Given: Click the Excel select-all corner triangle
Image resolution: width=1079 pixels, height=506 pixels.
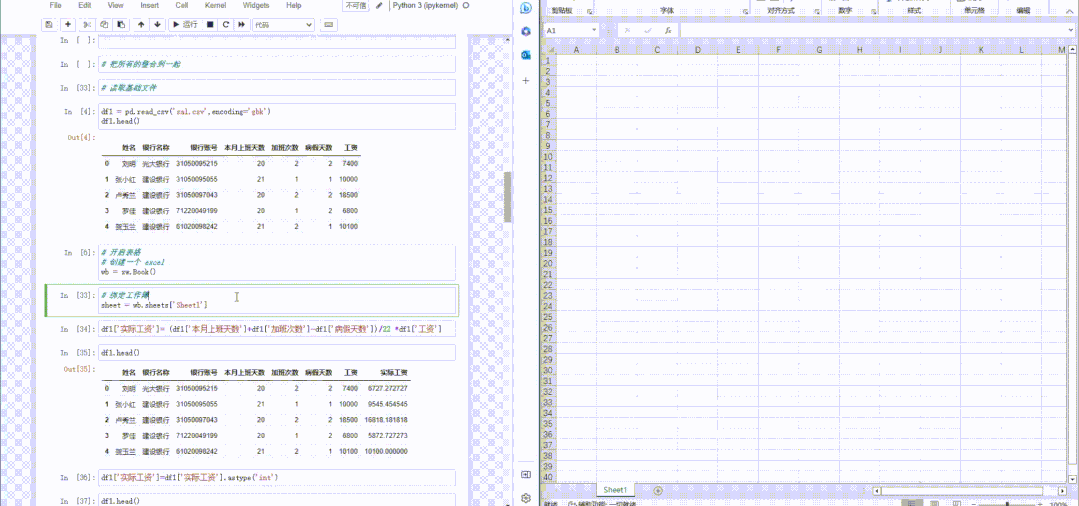Looking at the screenshot, I should click(x=549, y=50).
